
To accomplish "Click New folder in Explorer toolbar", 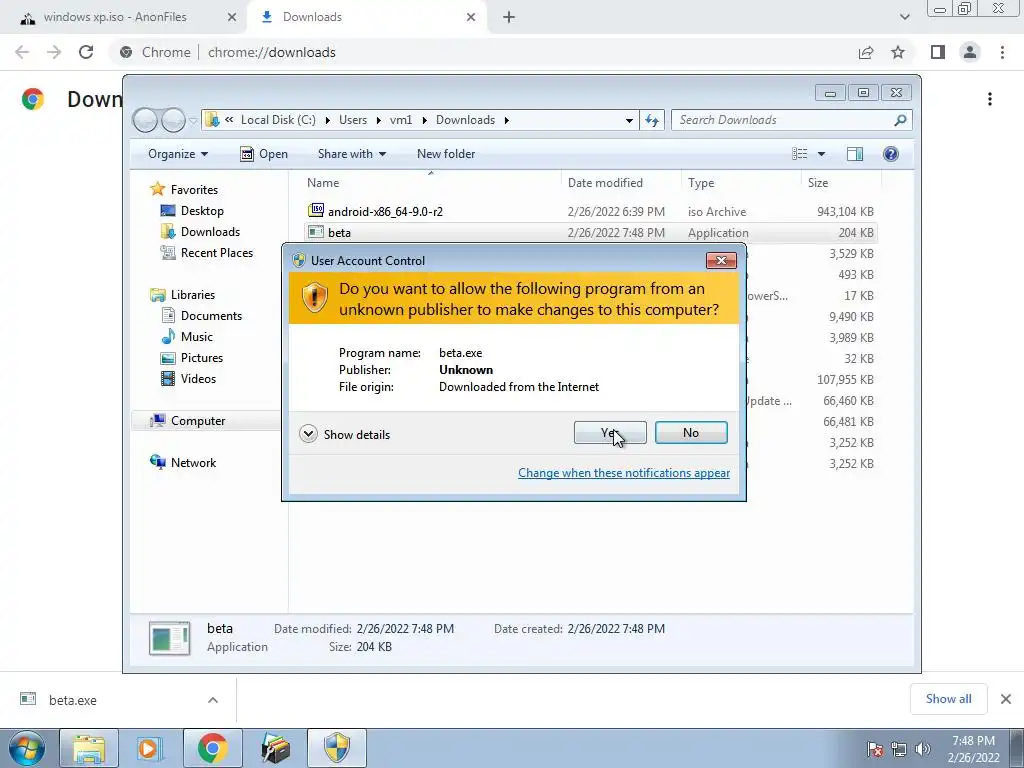I will (x=446, y=154).
